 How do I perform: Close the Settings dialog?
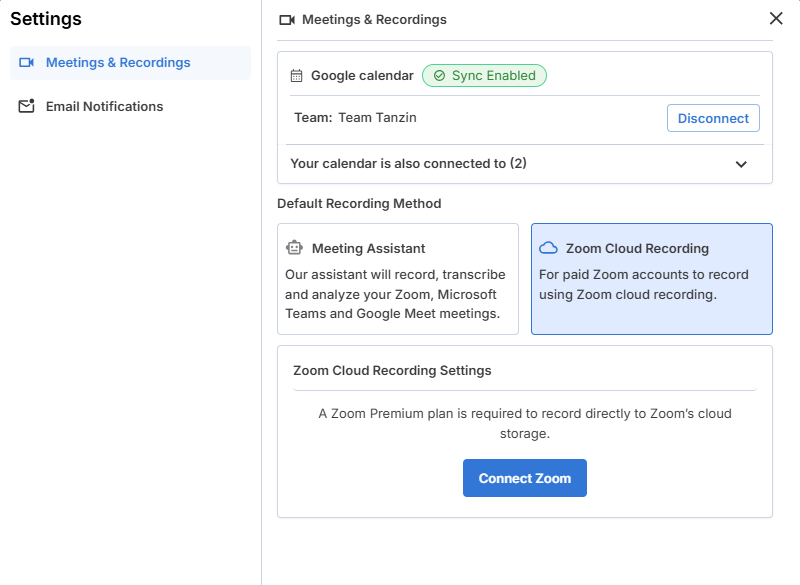click(776, 18)
